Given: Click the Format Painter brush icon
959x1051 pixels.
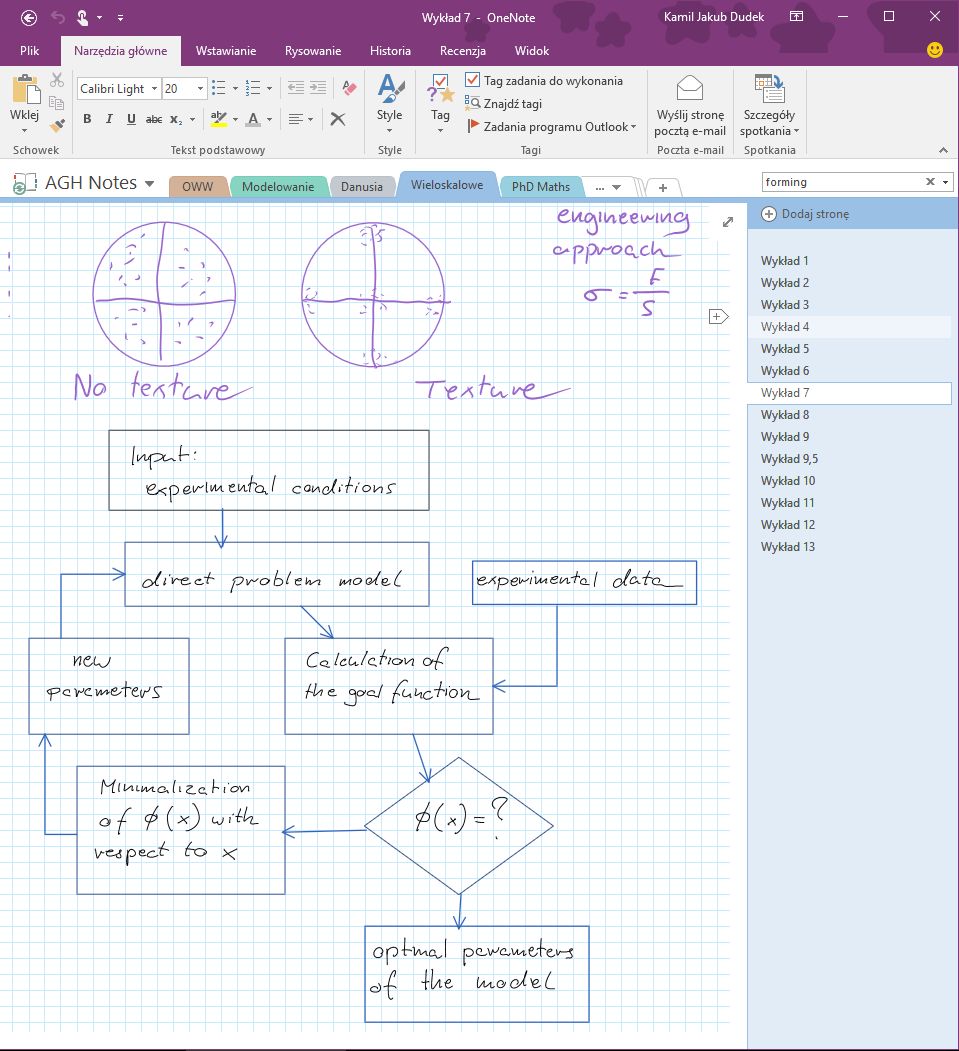Looking at the screenshot, I should tap(58, 125).
